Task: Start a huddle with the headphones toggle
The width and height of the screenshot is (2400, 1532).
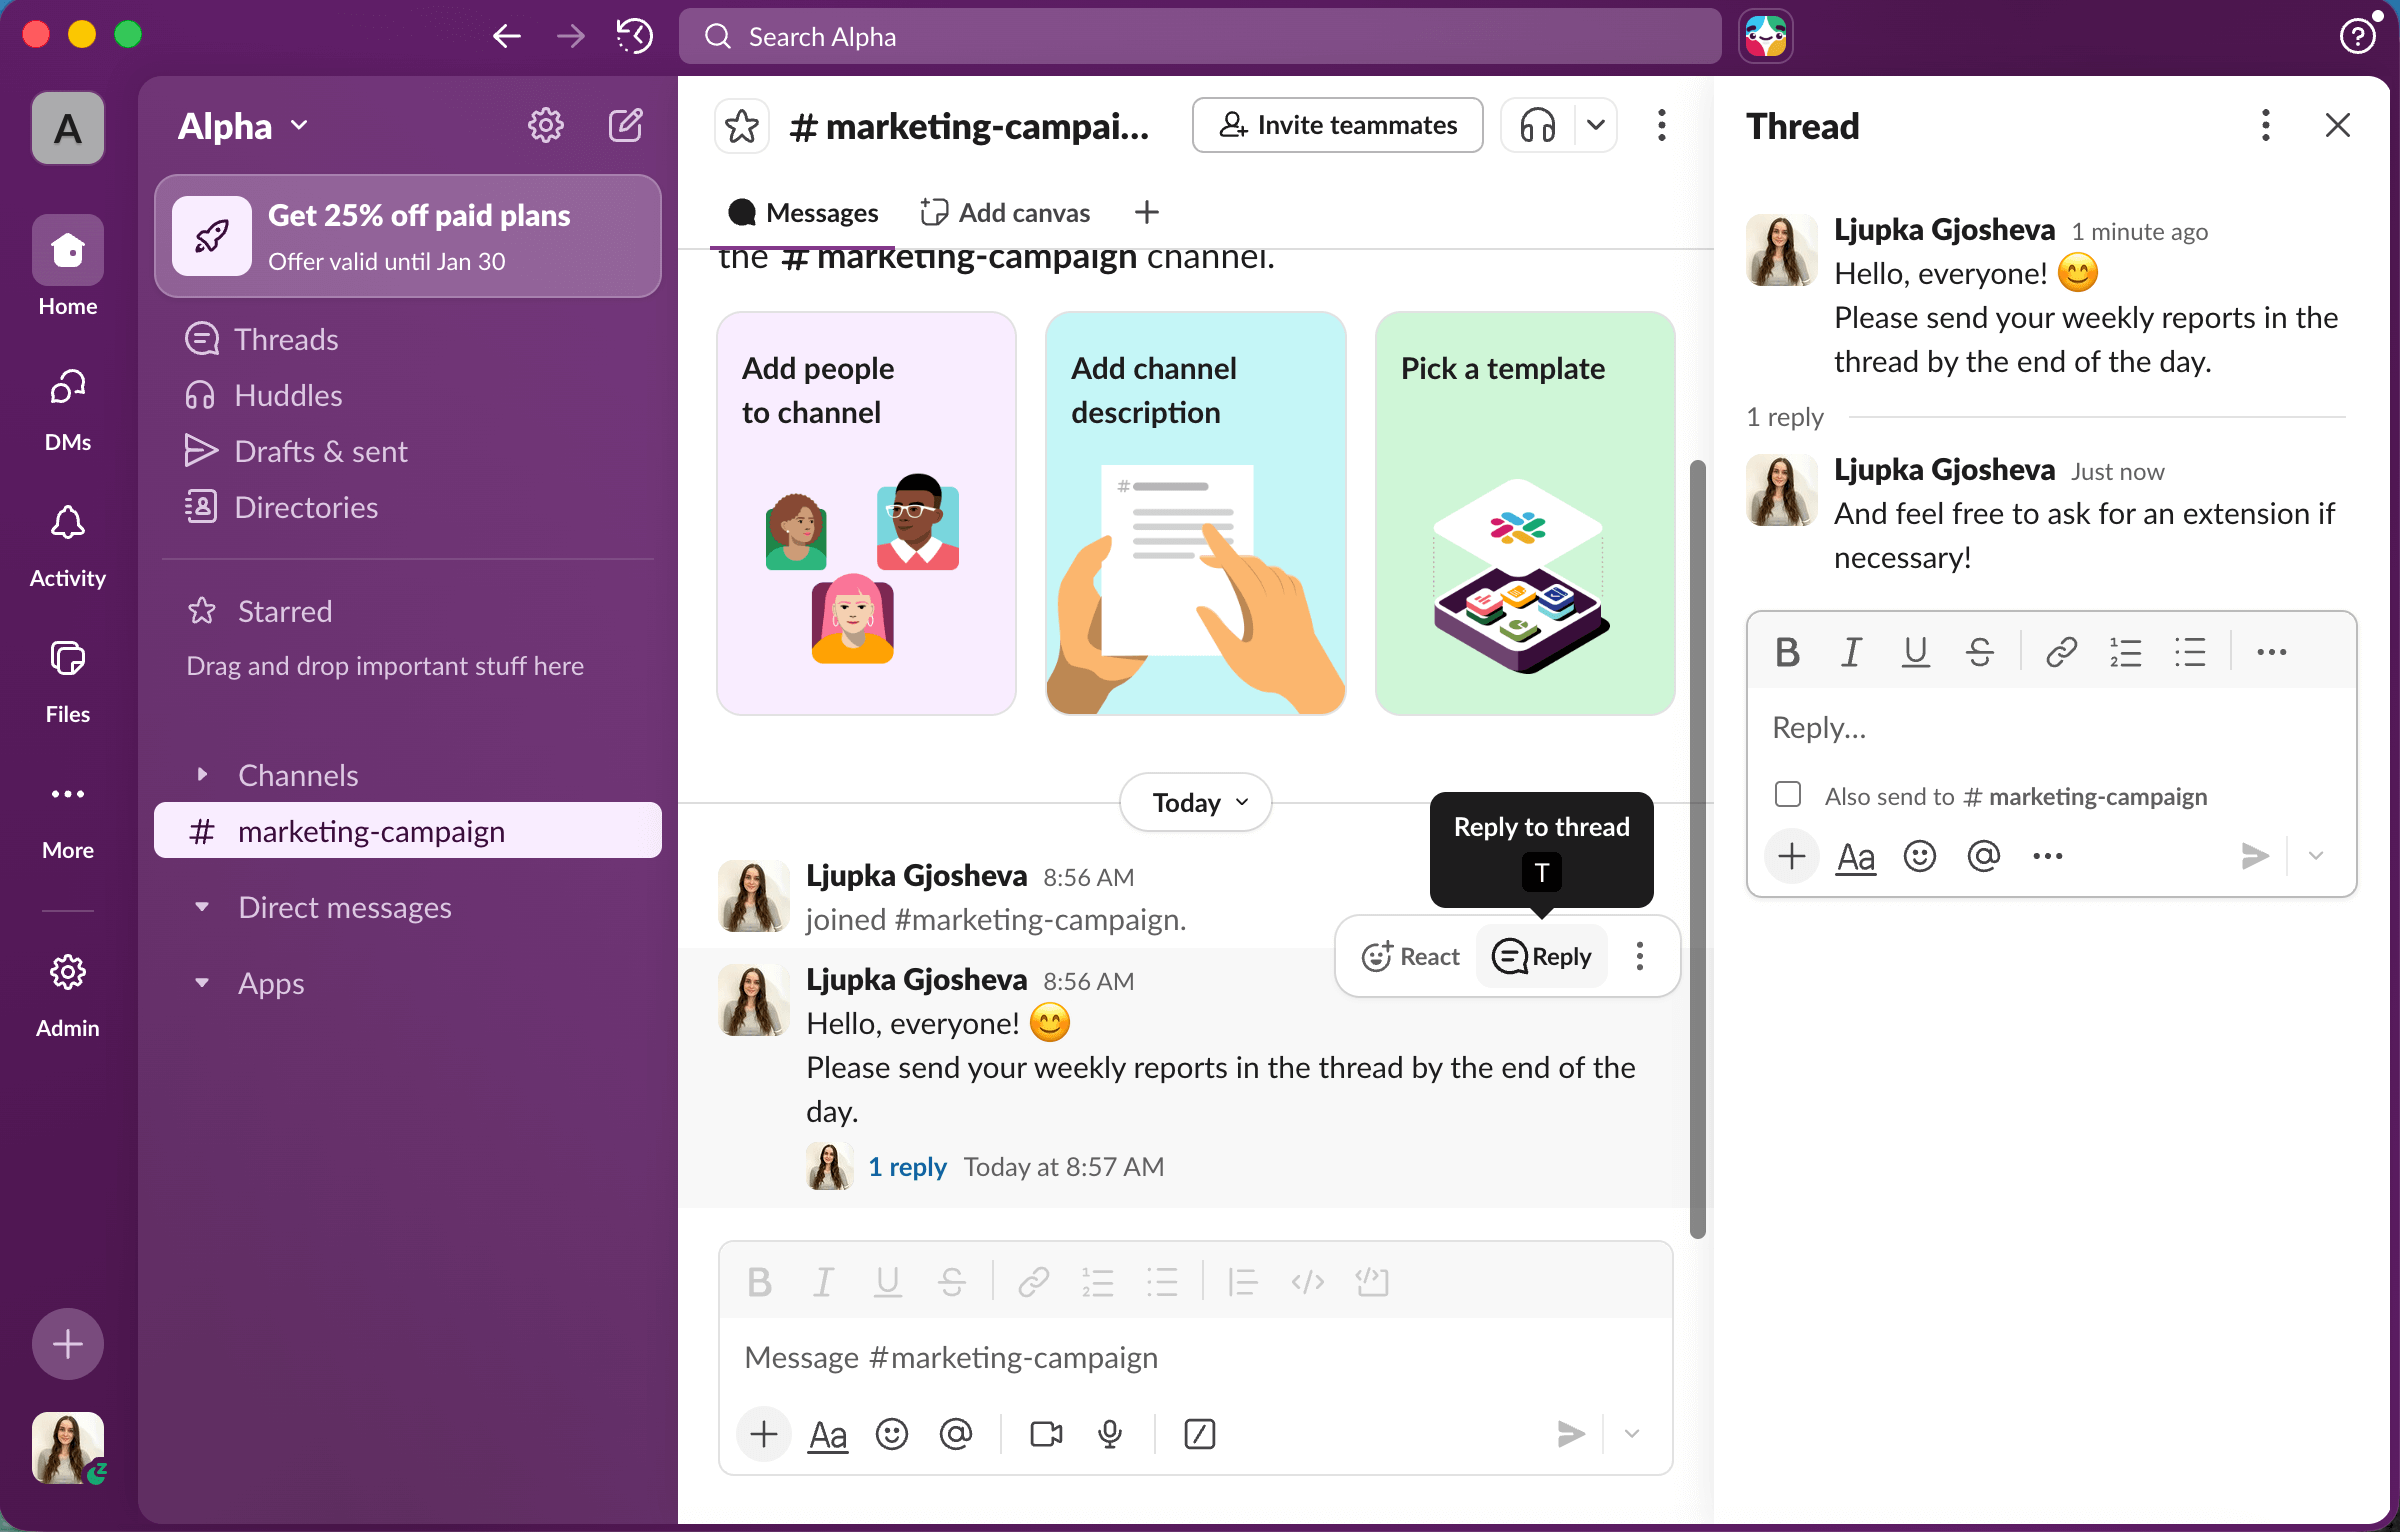Action: coord(1536,125)
